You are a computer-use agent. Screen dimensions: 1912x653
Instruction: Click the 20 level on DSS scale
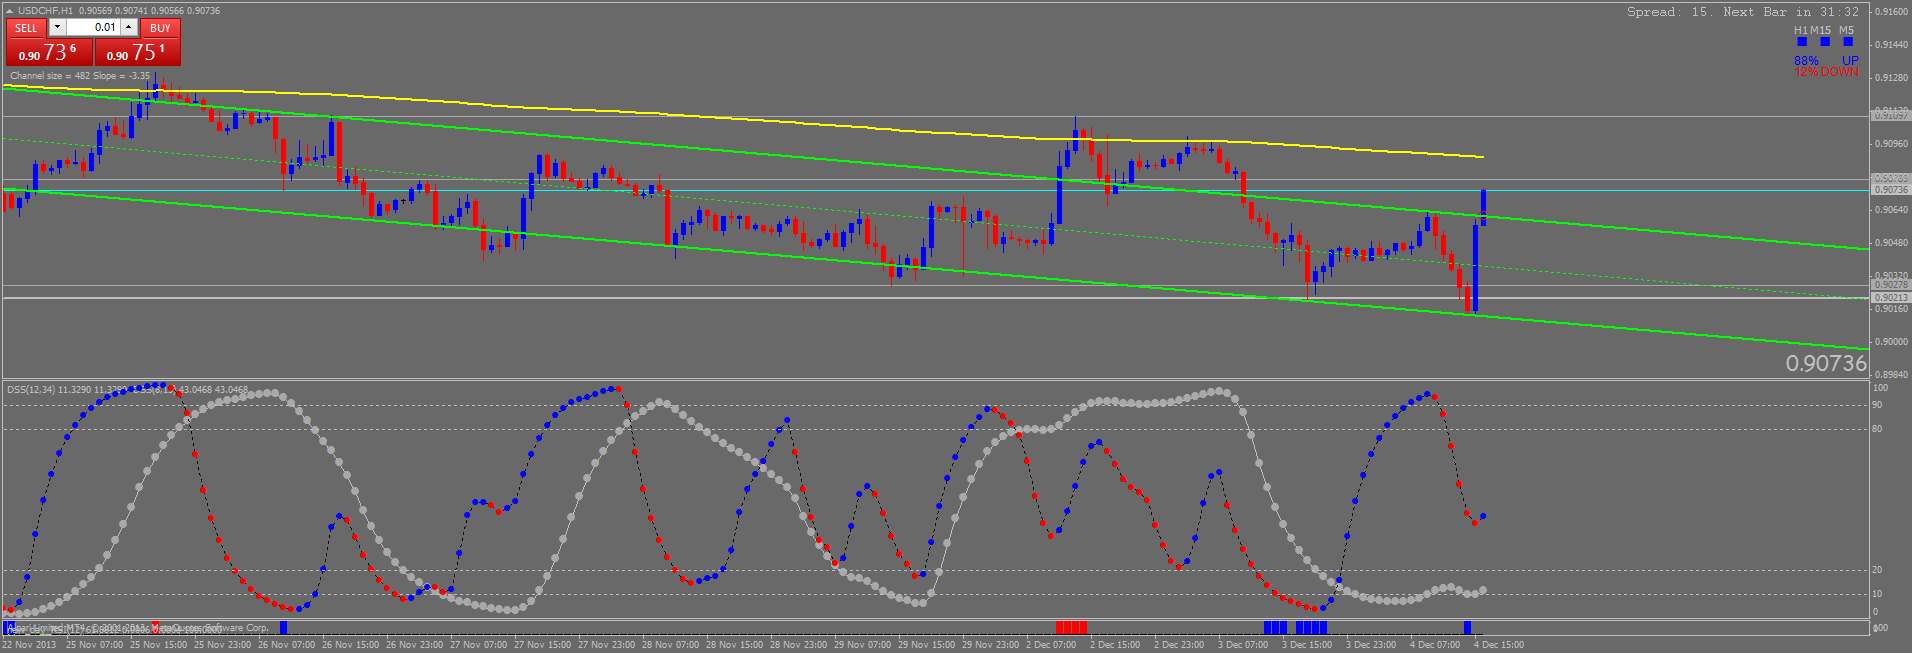(1877, 570)
